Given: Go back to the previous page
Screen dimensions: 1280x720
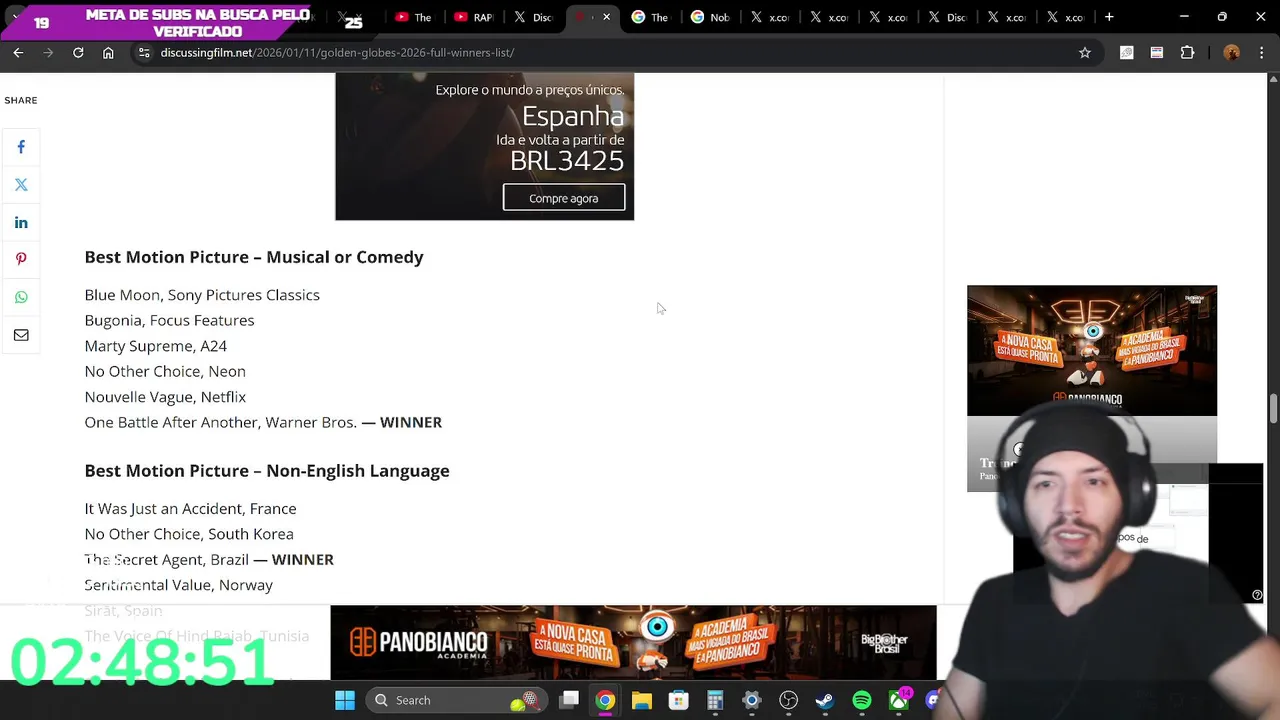Looking at the screenshot, I should (x=18, y=52).
